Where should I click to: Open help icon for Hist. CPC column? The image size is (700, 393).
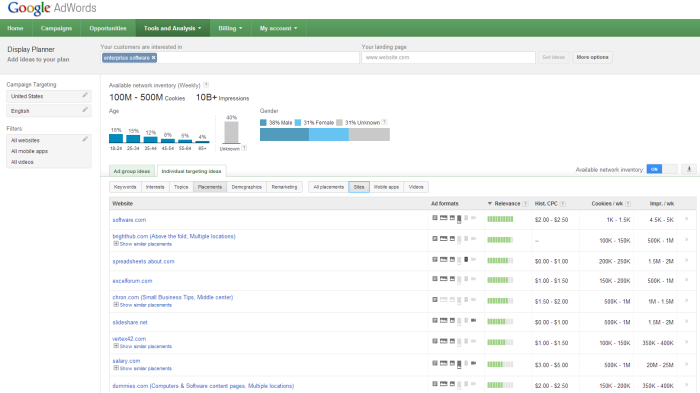[x=563, y=204]
